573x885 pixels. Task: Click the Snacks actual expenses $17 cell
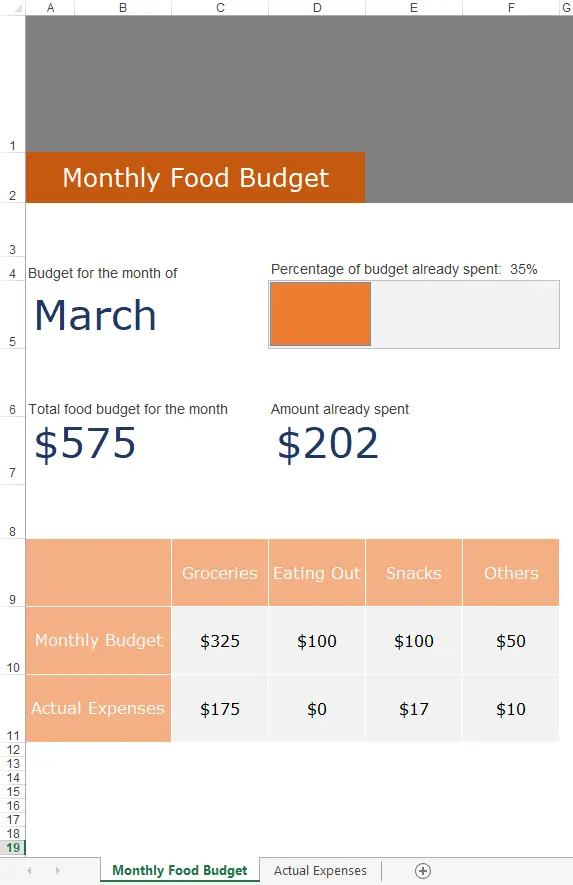pos(414,709)
